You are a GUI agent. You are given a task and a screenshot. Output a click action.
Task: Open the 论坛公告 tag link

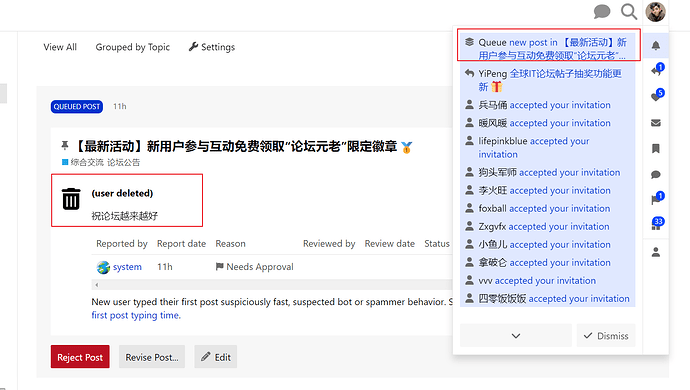[123, 162]
